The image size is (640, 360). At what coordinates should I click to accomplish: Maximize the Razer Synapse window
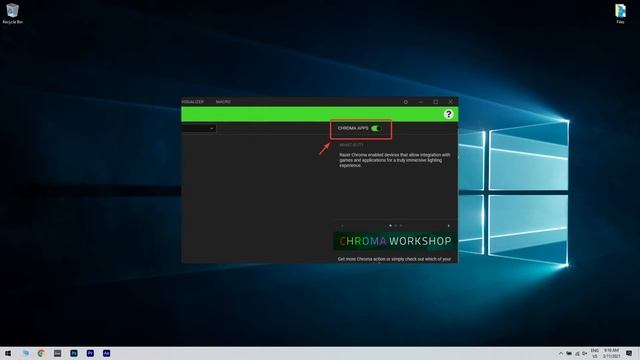click(436, 102)
